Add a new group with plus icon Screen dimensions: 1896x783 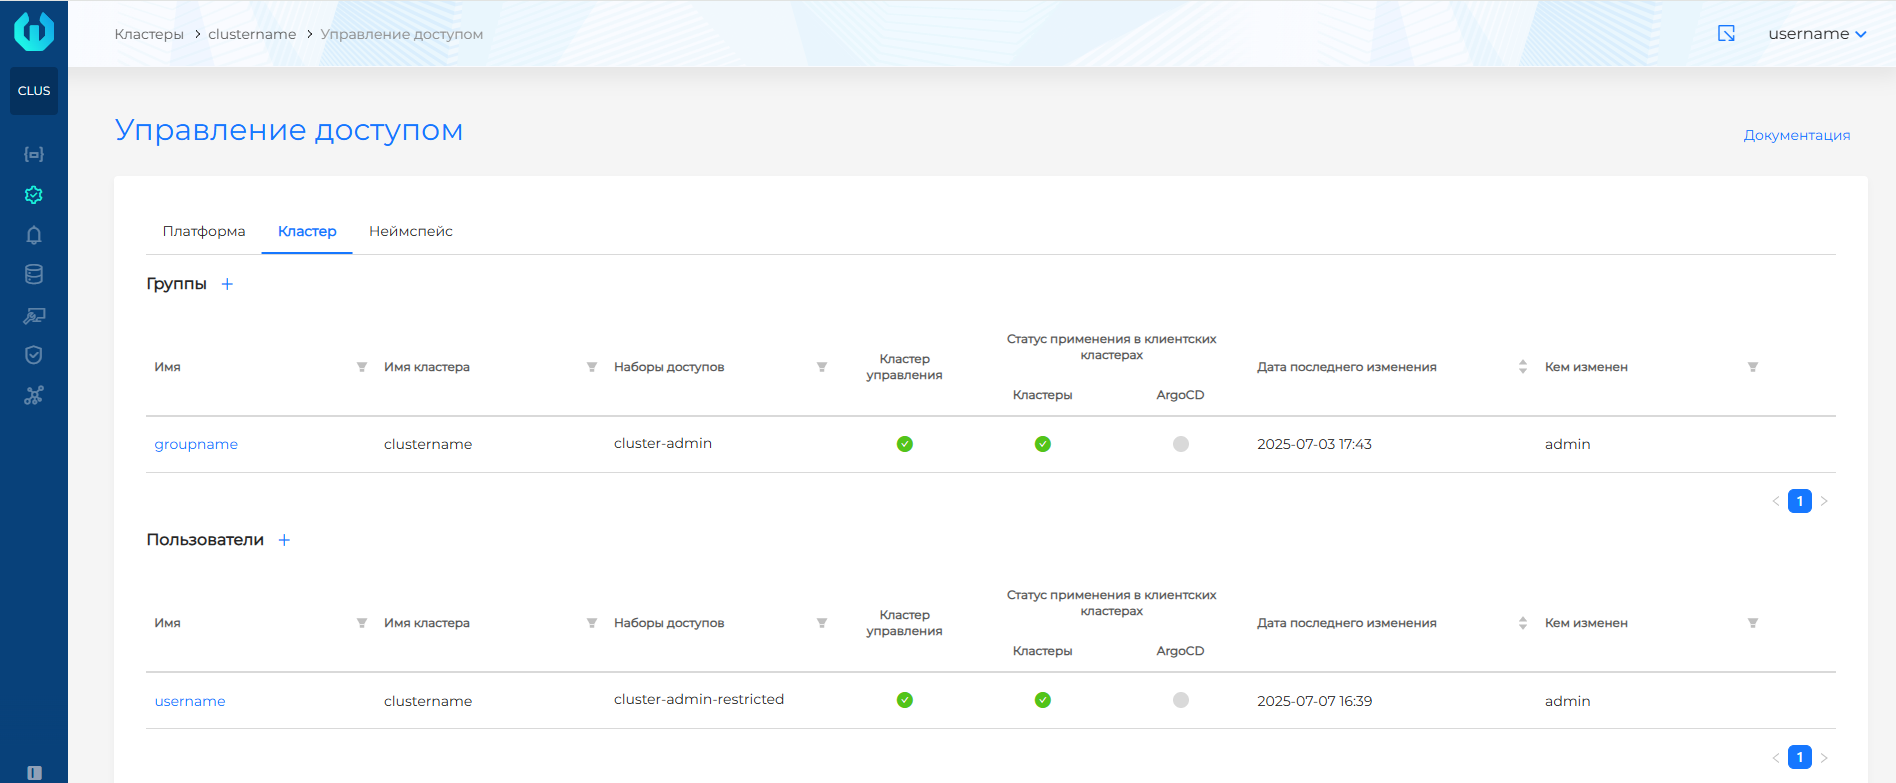coord(227,284)
